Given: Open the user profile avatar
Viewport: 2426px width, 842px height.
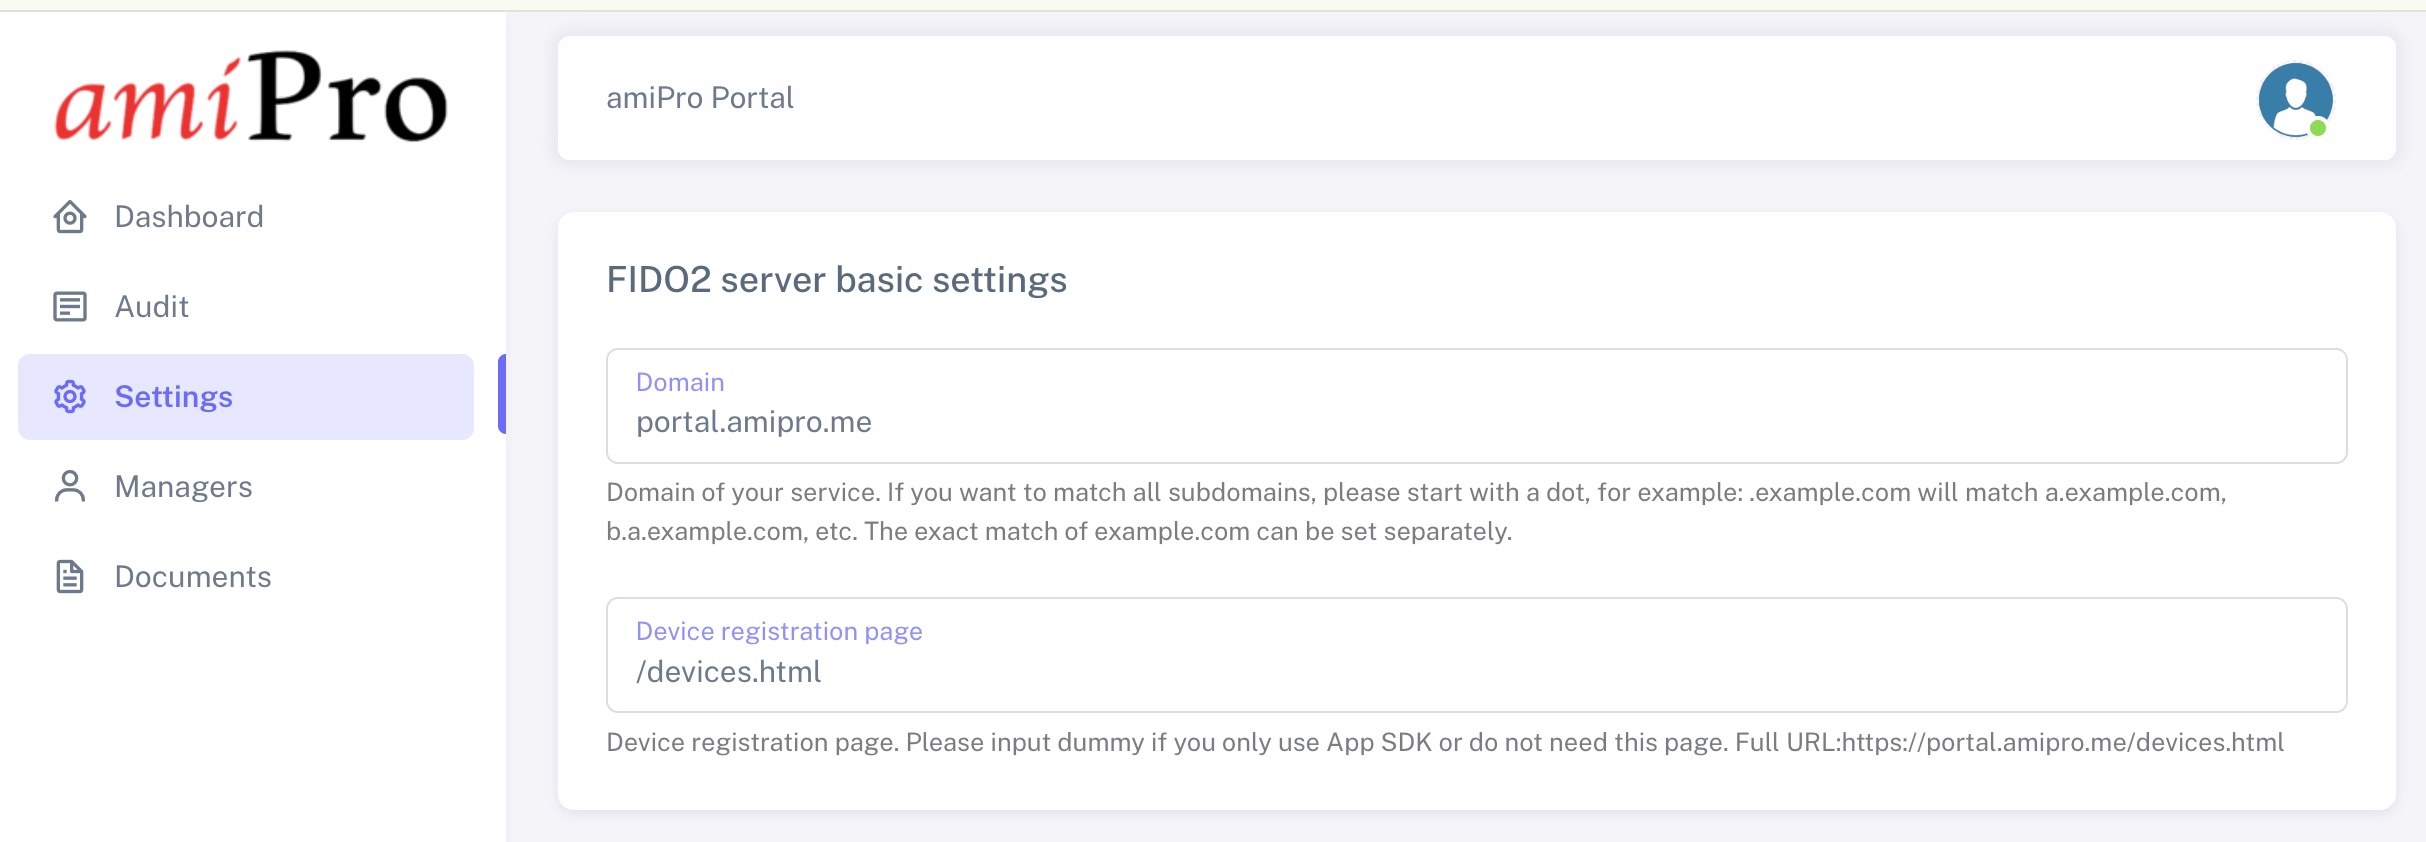Looking at the screenshot, I should 2294,98.
